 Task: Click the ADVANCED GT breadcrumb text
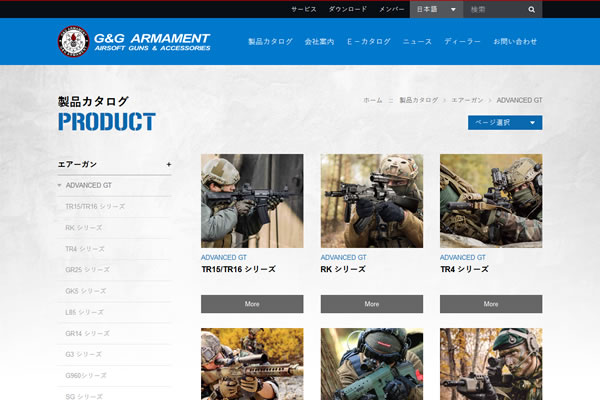tap(519, 100)
